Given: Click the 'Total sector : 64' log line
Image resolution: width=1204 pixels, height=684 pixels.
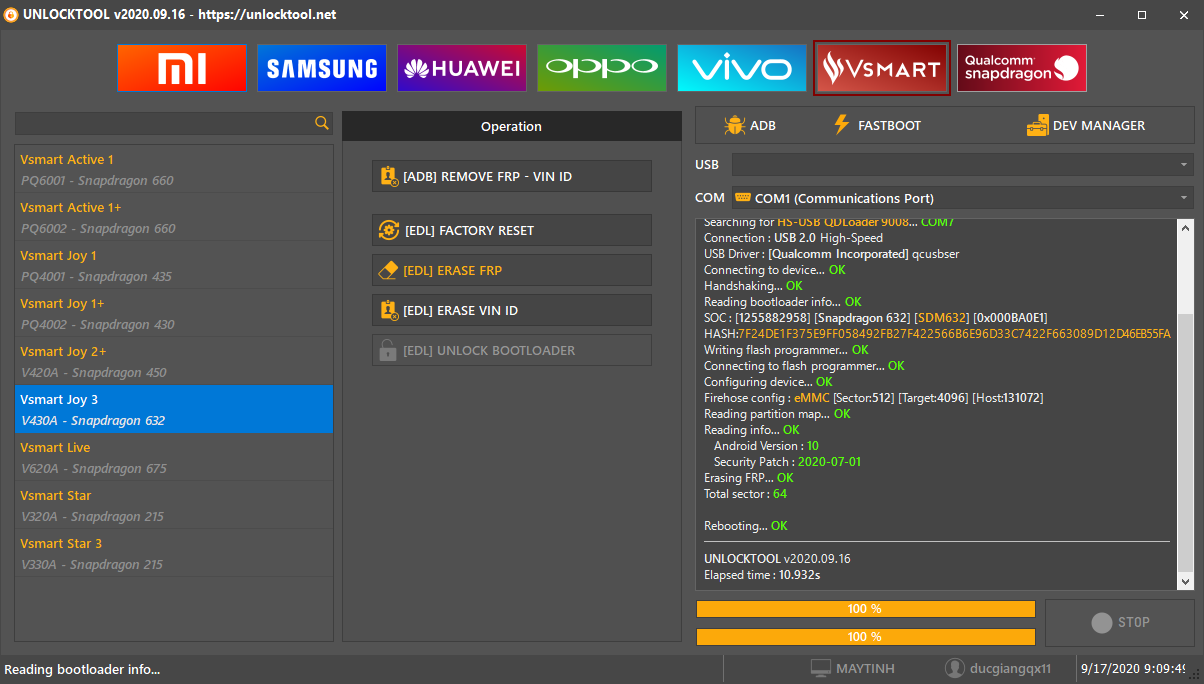Looking at the screenshot, I should pyautogui.click(x=745, y=494).
